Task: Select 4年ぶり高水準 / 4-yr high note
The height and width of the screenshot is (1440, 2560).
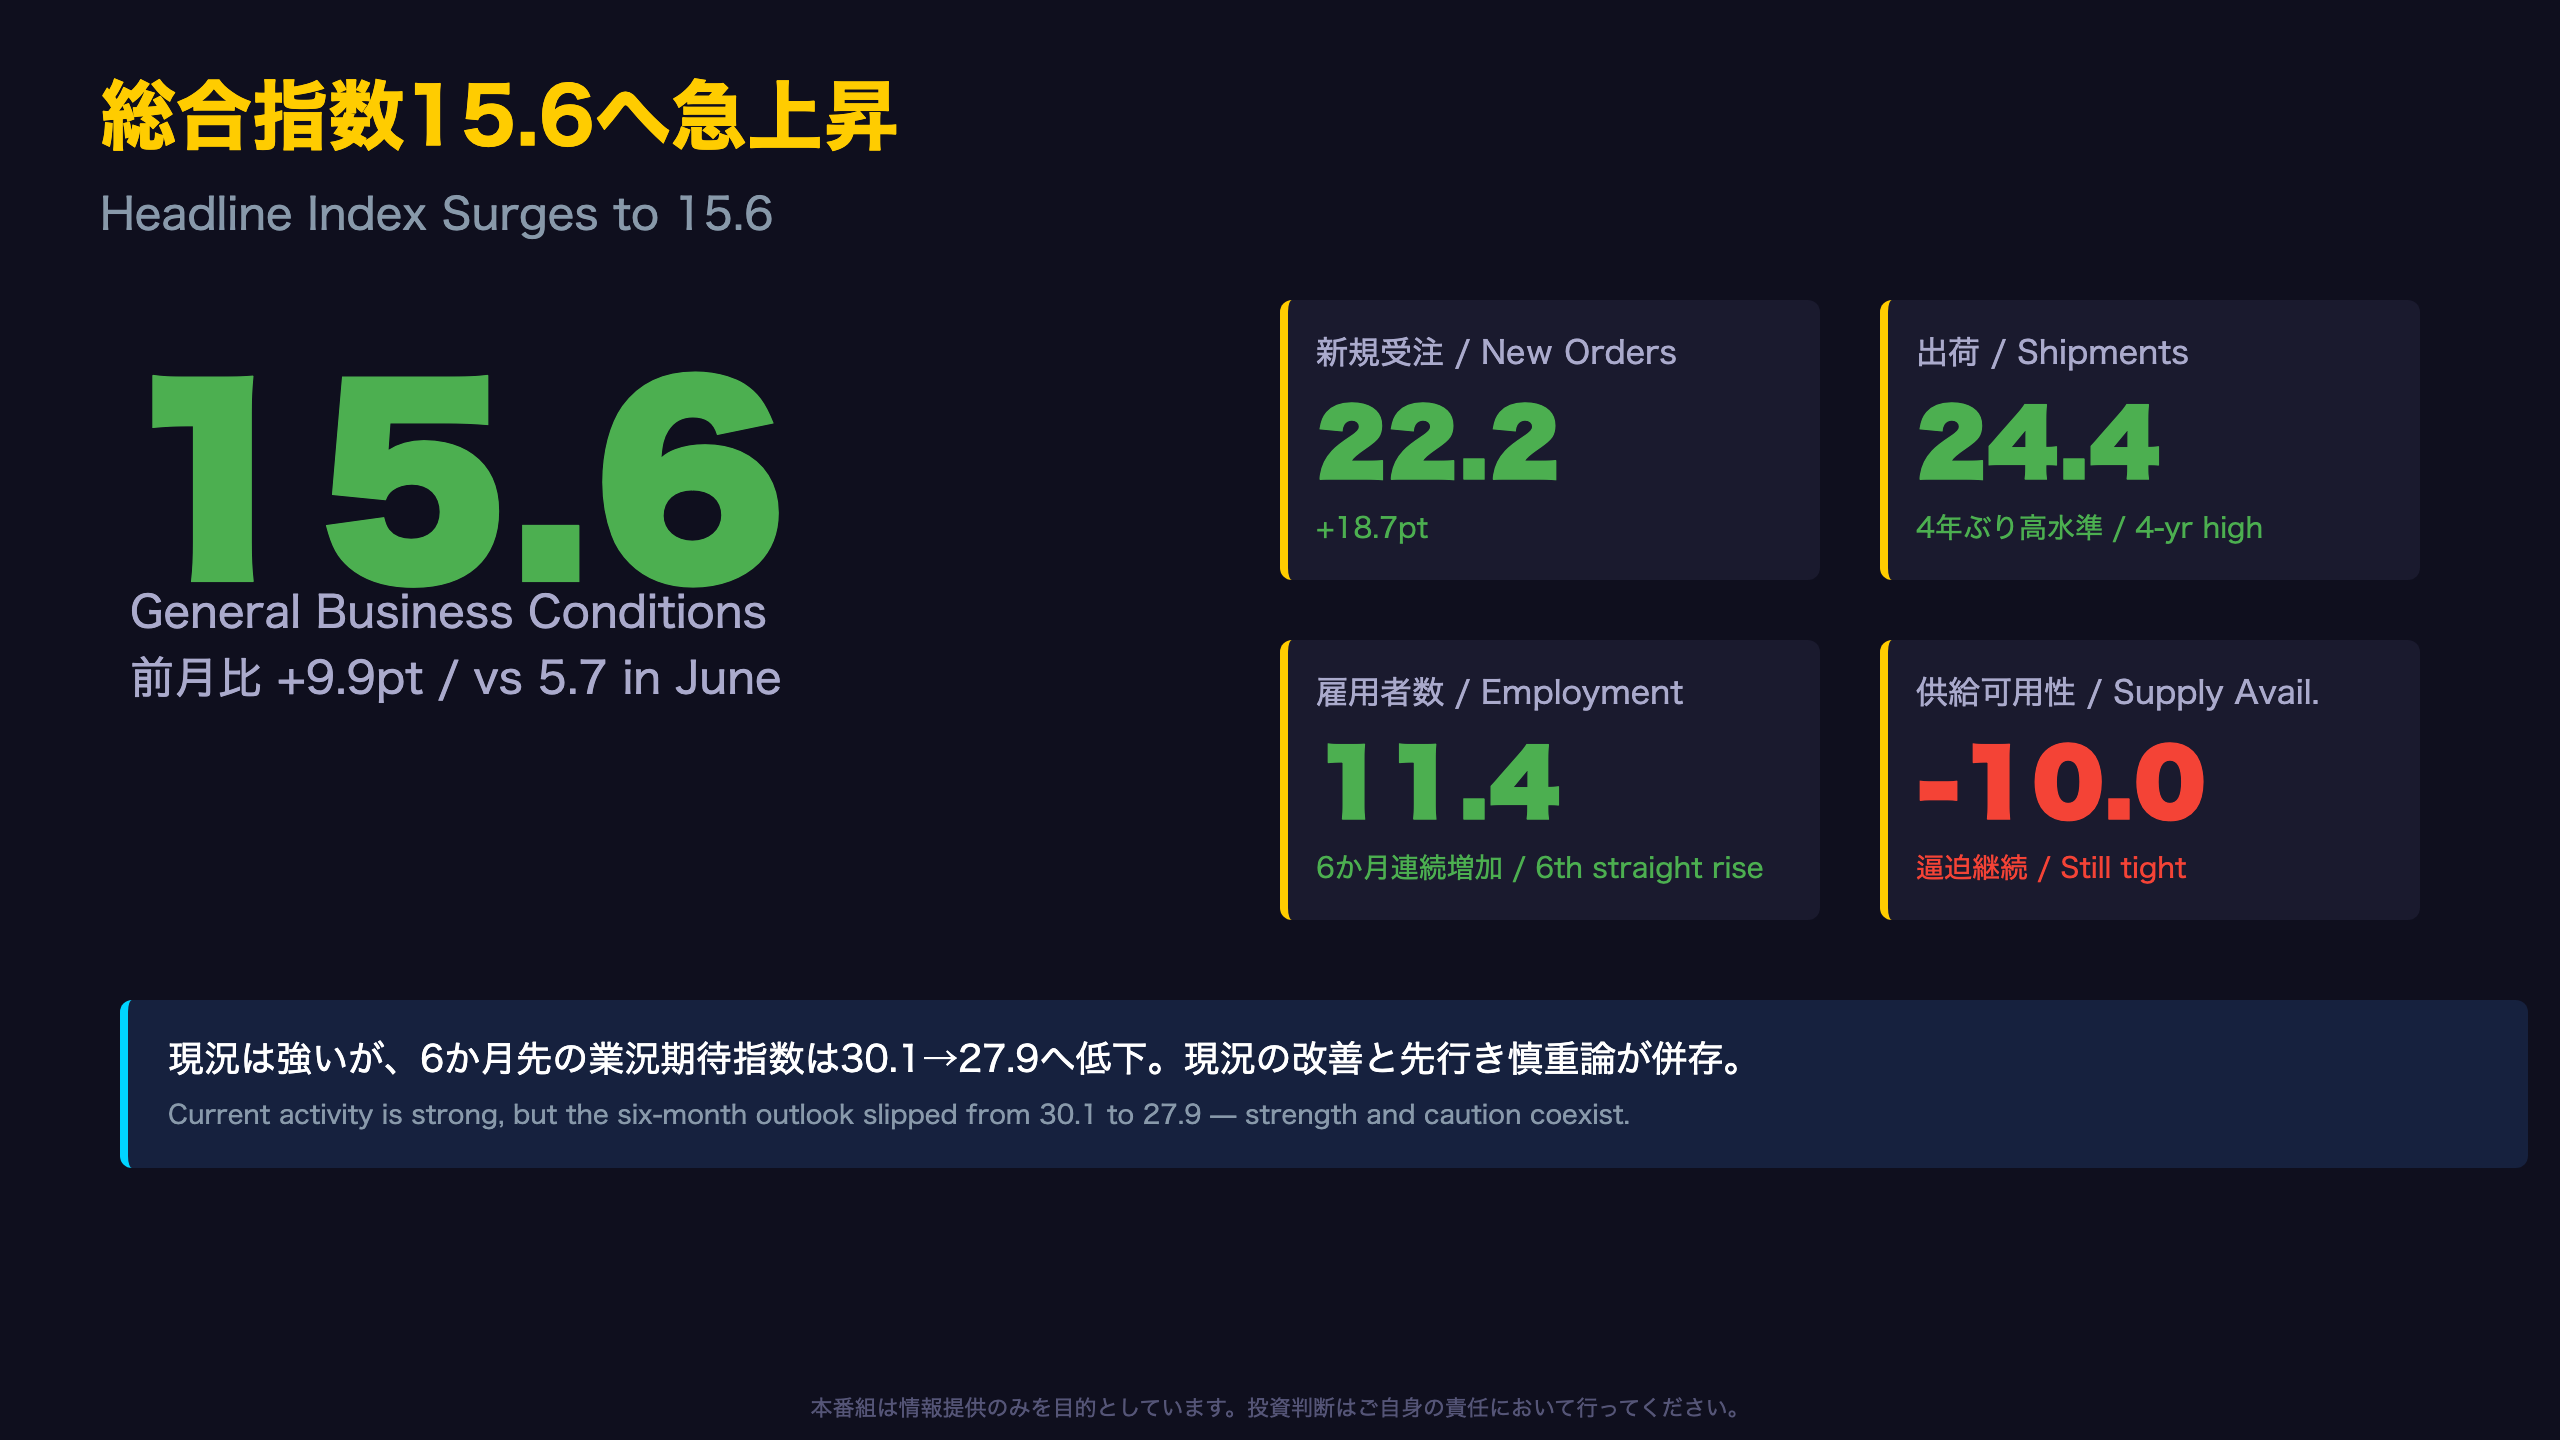Action: [2089, 527]
